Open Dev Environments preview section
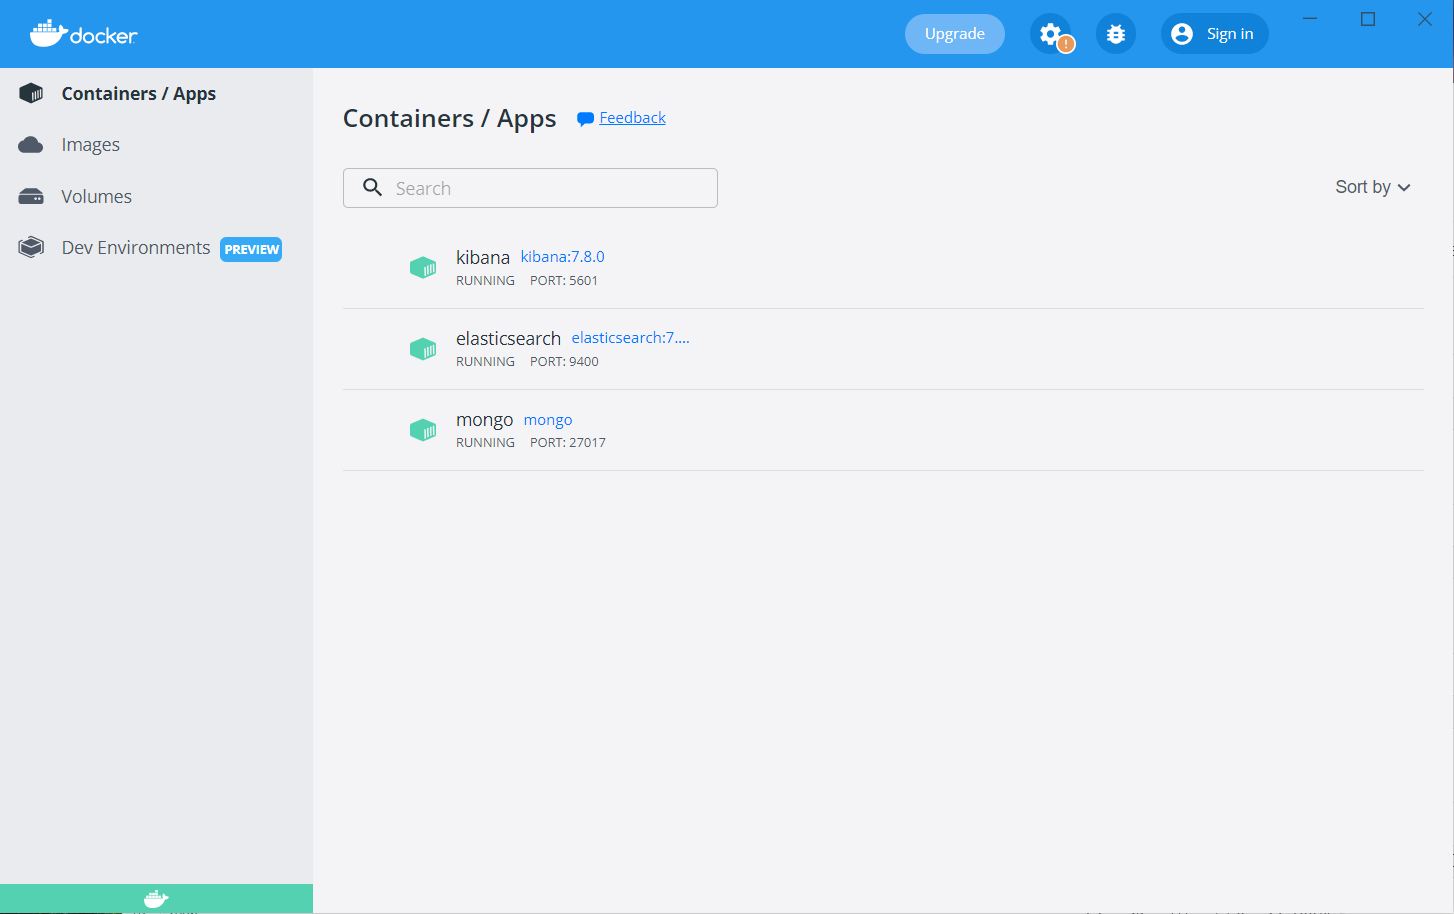The height and width of the screenshot is (914, 1454). coord(136,248)
